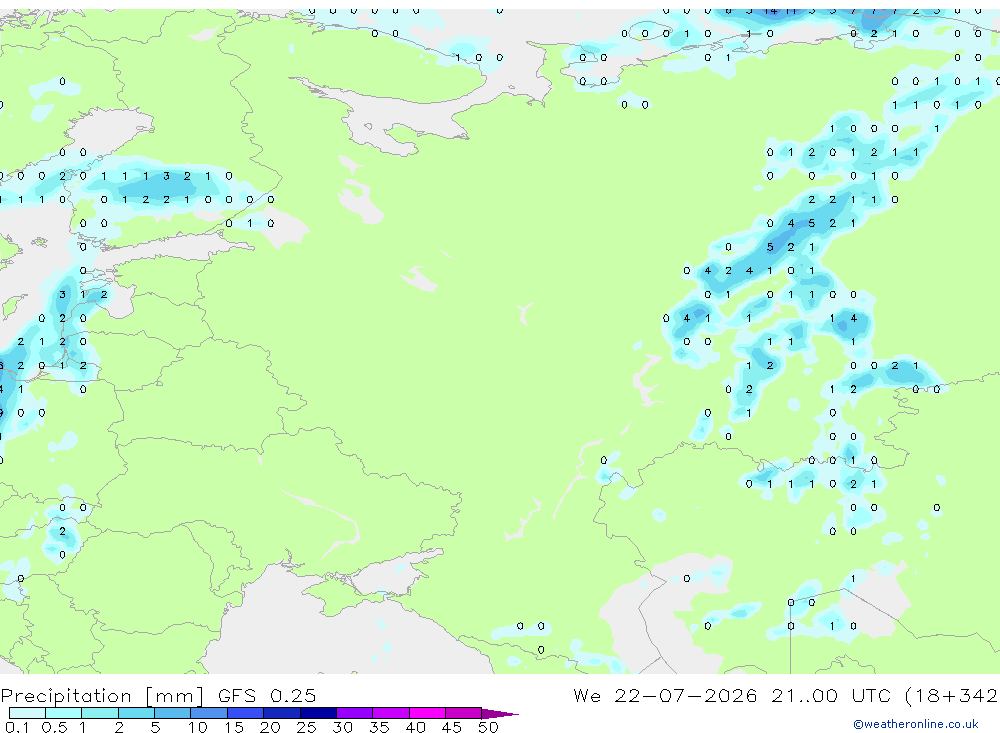Click the 10–15 mm legend swatch
The width and height of the screenshot is (1000, 733).
click(209, 713)
